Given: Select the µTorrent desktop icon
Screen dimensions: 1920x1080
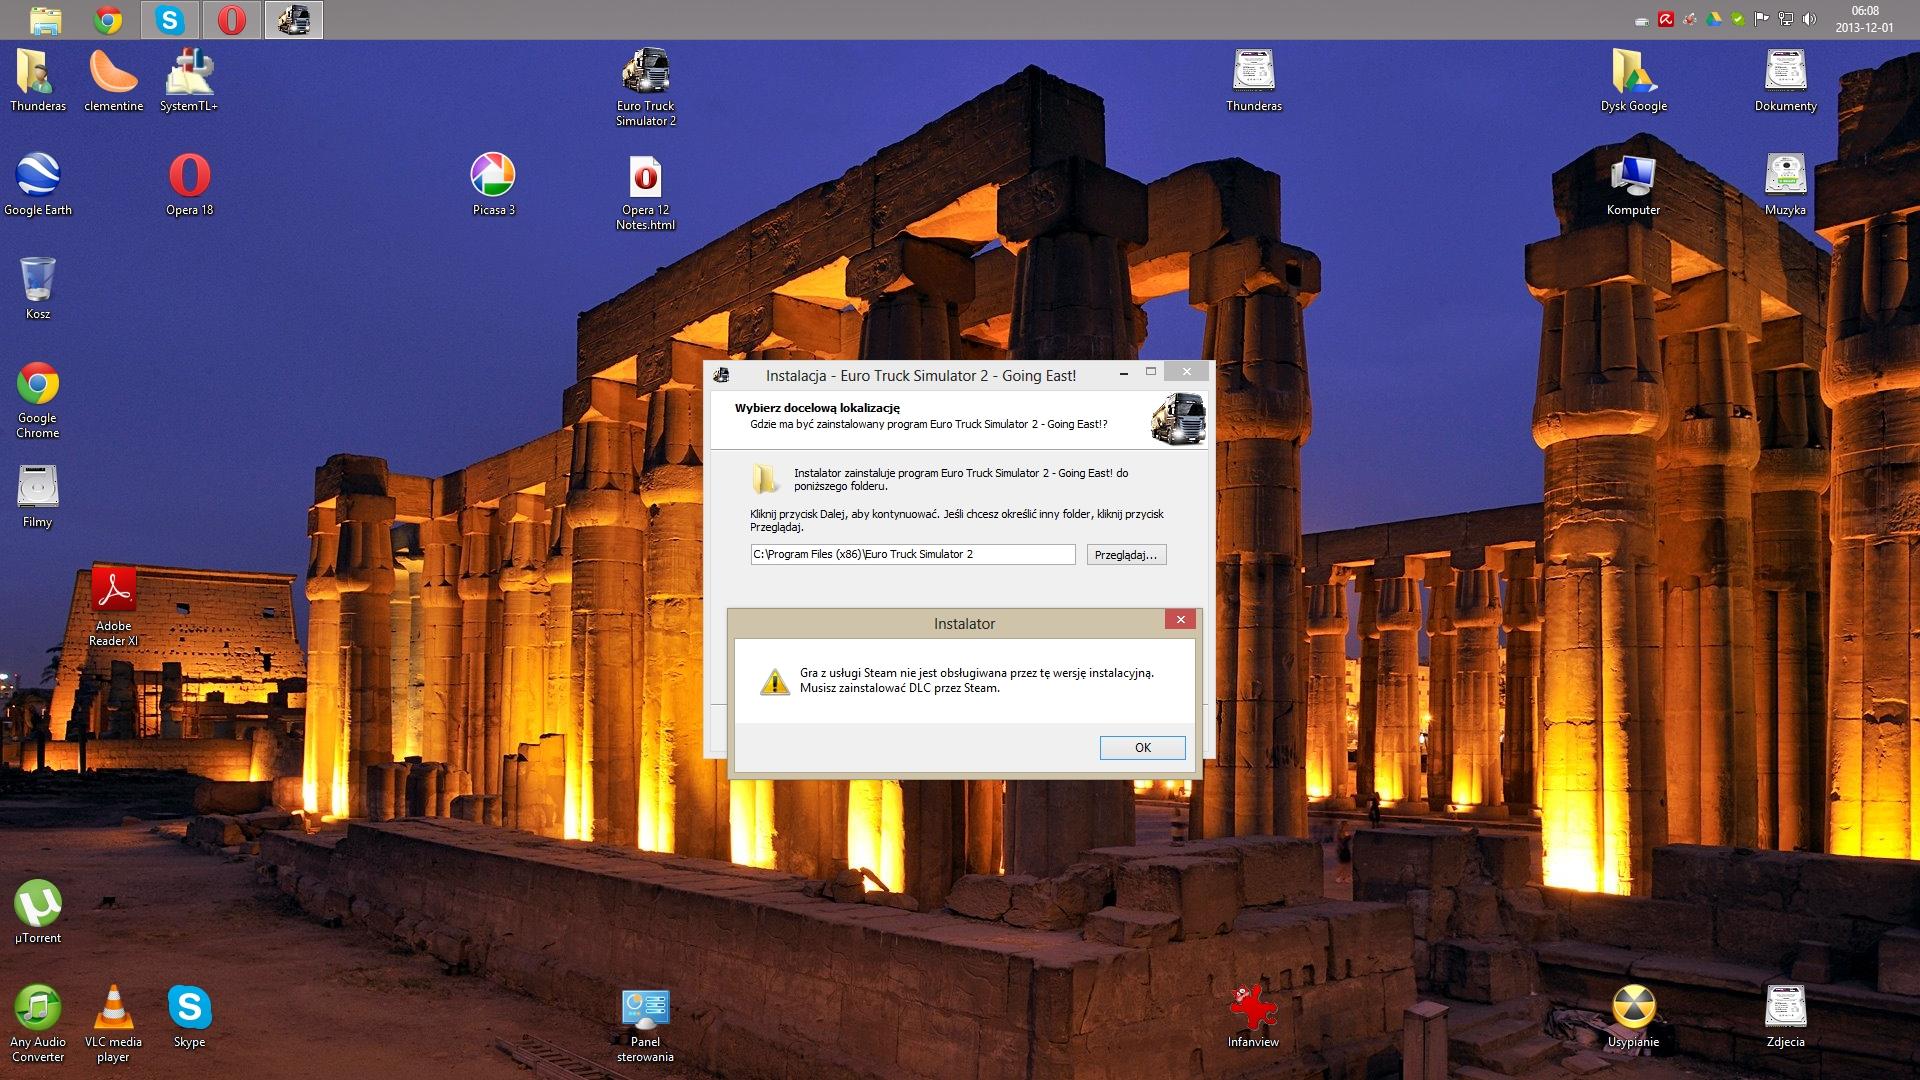Looking at the screenshot, I should [38, 912].
